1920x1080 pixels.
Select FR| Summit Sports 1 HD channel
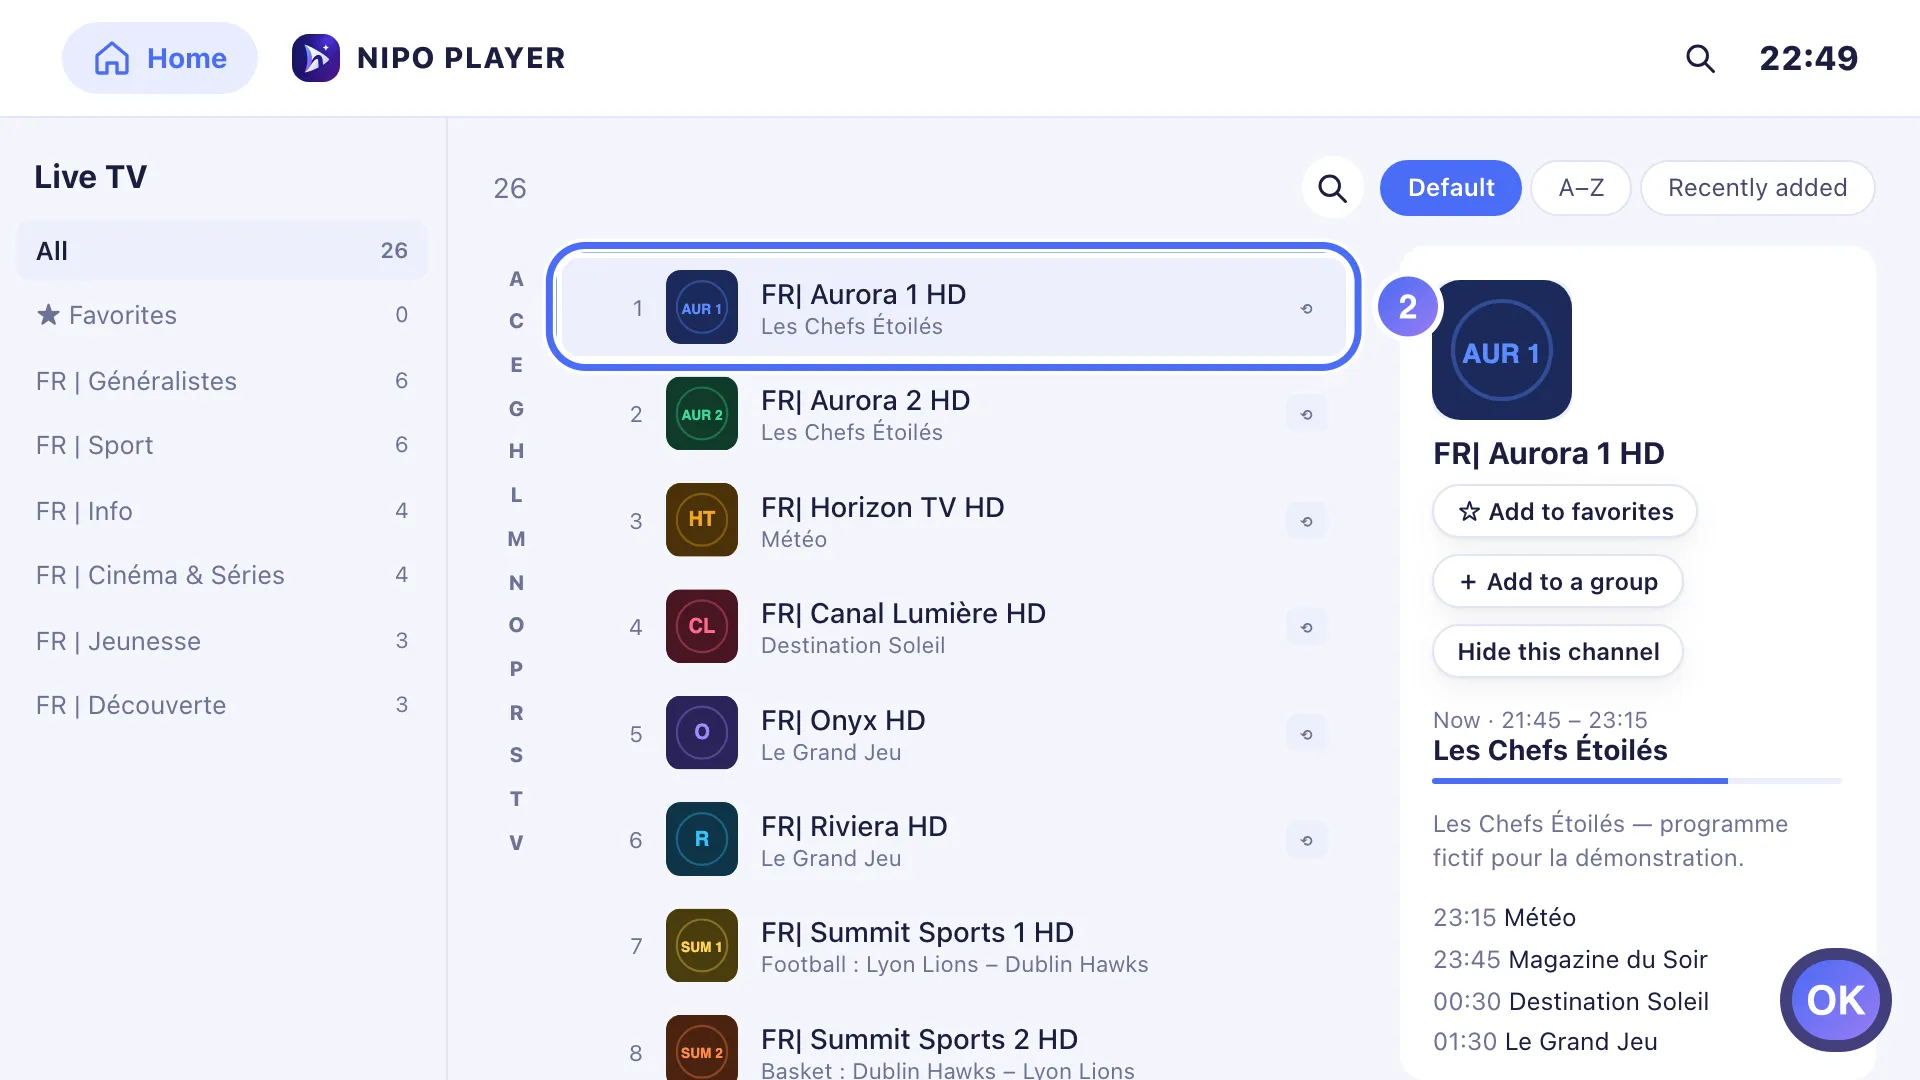953,946
